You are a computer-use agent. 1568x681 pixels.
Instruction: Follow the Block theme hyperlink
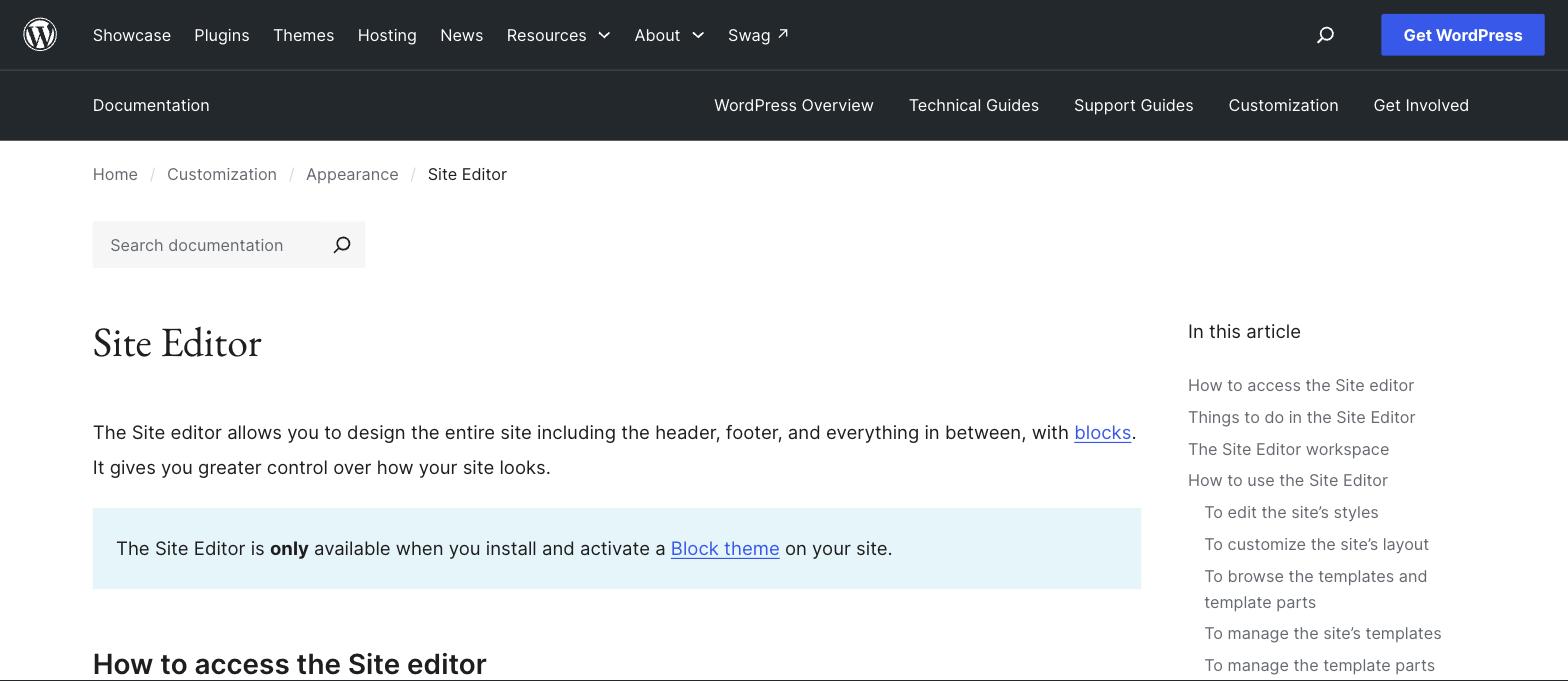pyautogui.click(x=725, y=549)
